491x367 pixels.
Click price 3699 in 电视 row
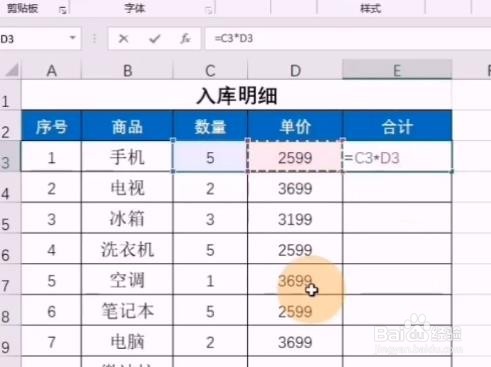click(x=295, y=187)
